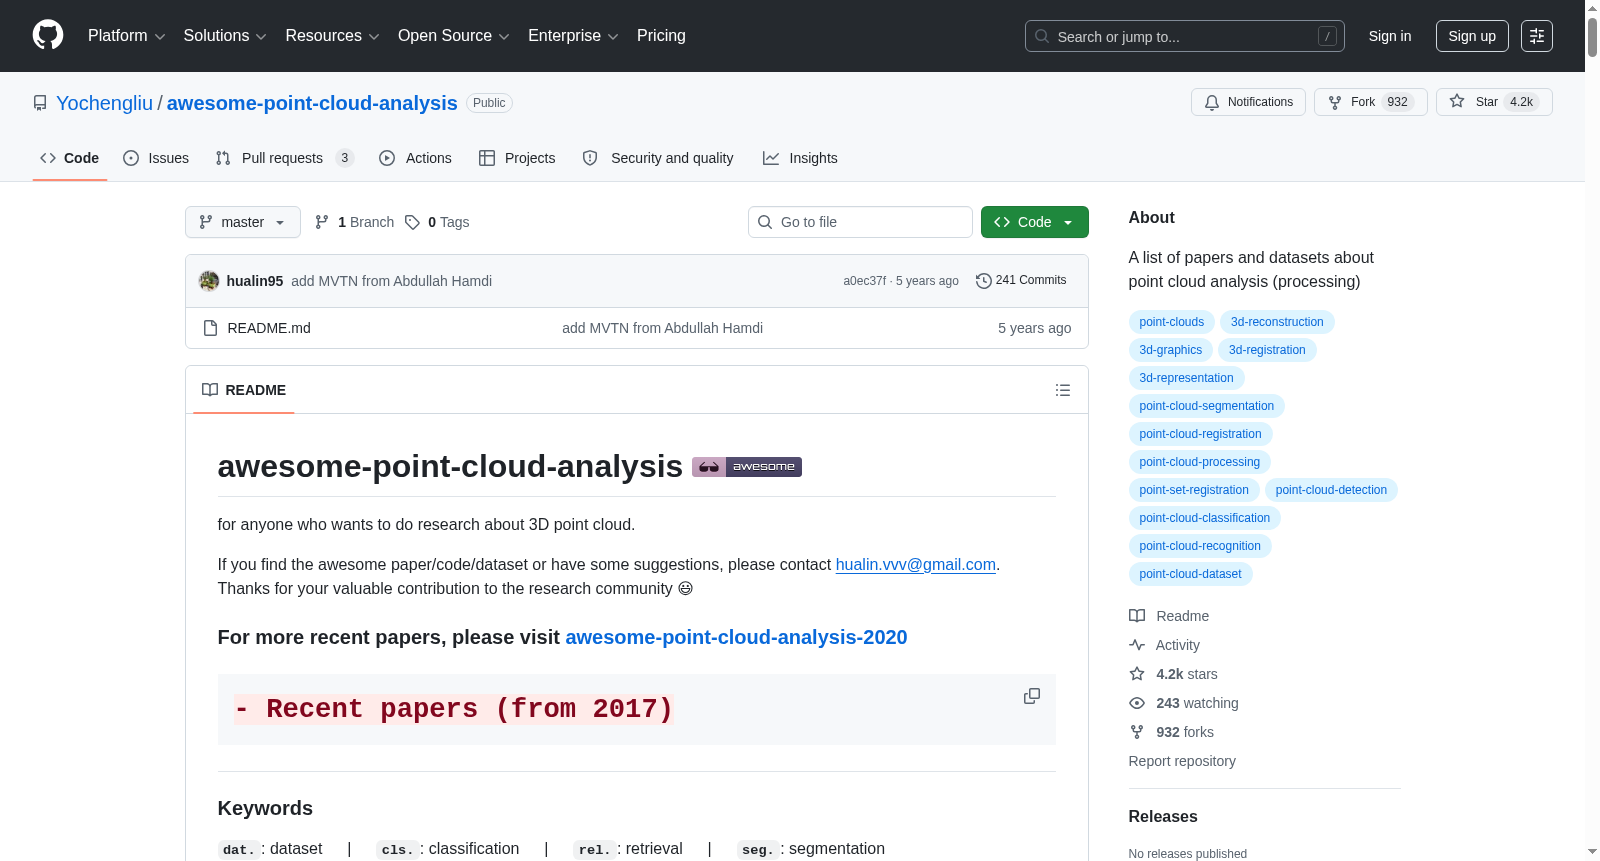Switch to the Code tab

[x=70, y=158]
